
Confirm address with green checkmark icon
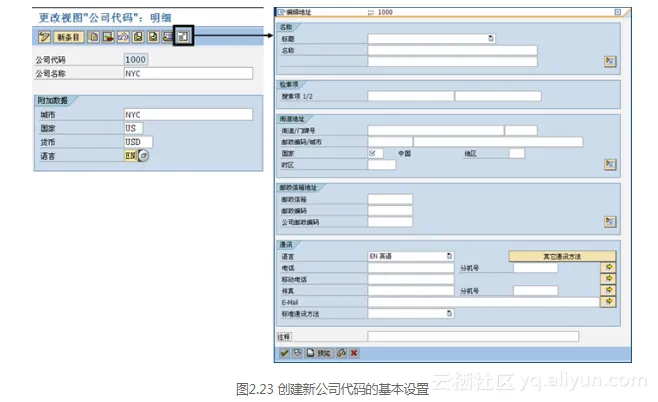click(284, 353)
